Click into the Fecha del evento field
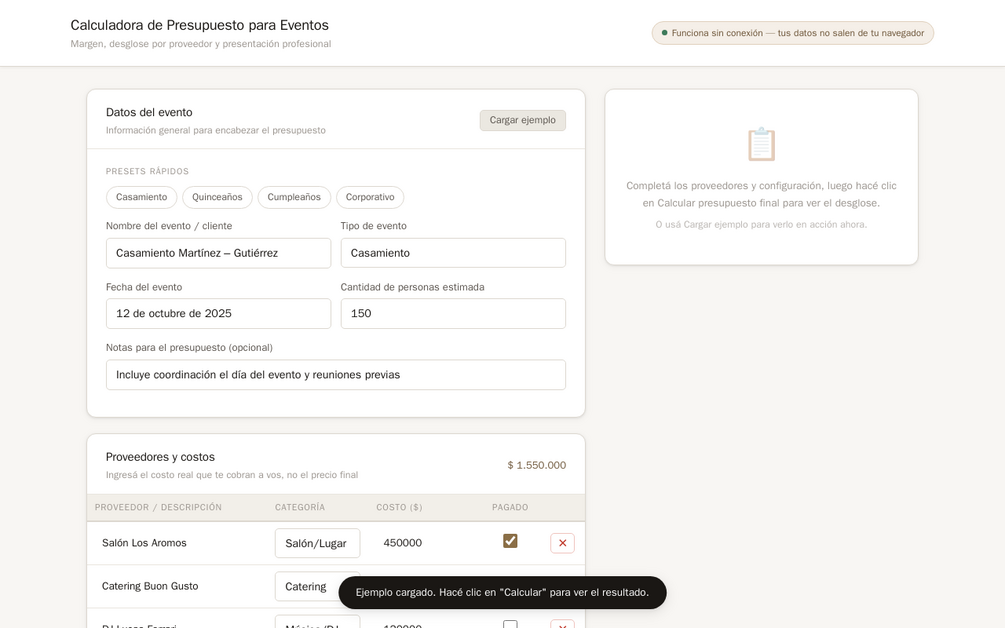 219,313
